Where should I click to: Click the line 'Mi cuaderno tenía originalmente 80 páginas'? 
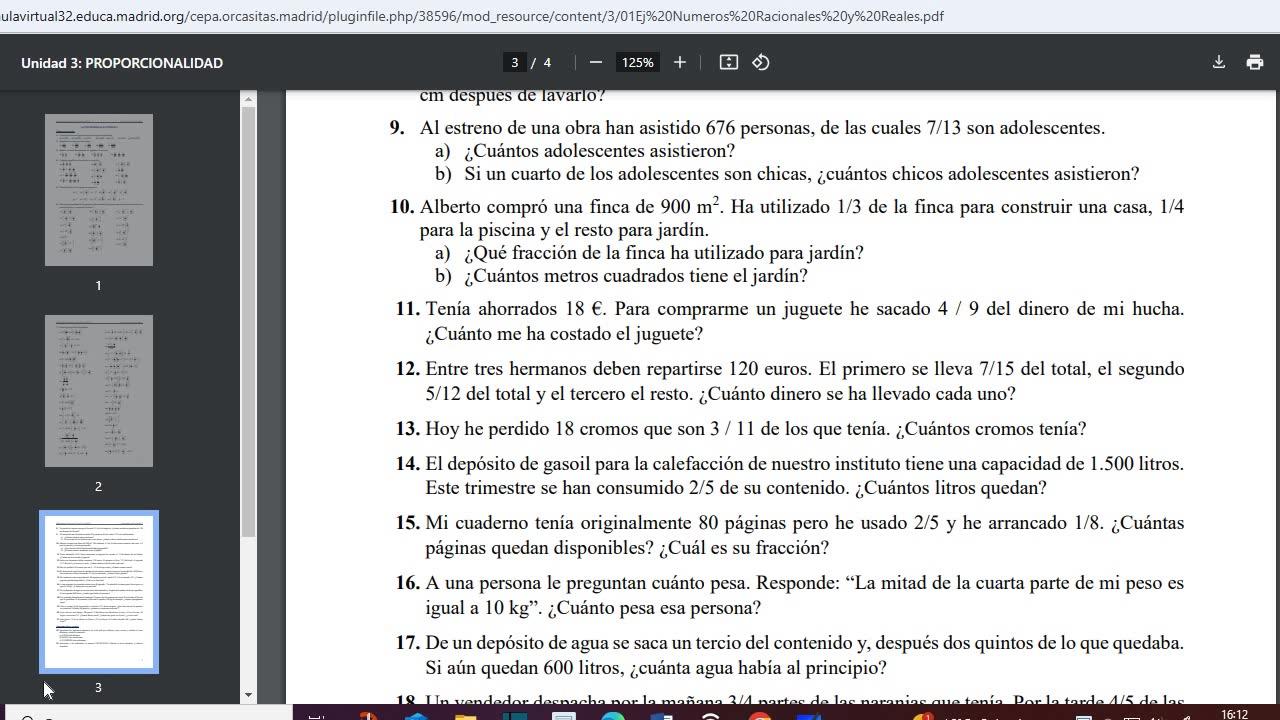click(805, 523)
